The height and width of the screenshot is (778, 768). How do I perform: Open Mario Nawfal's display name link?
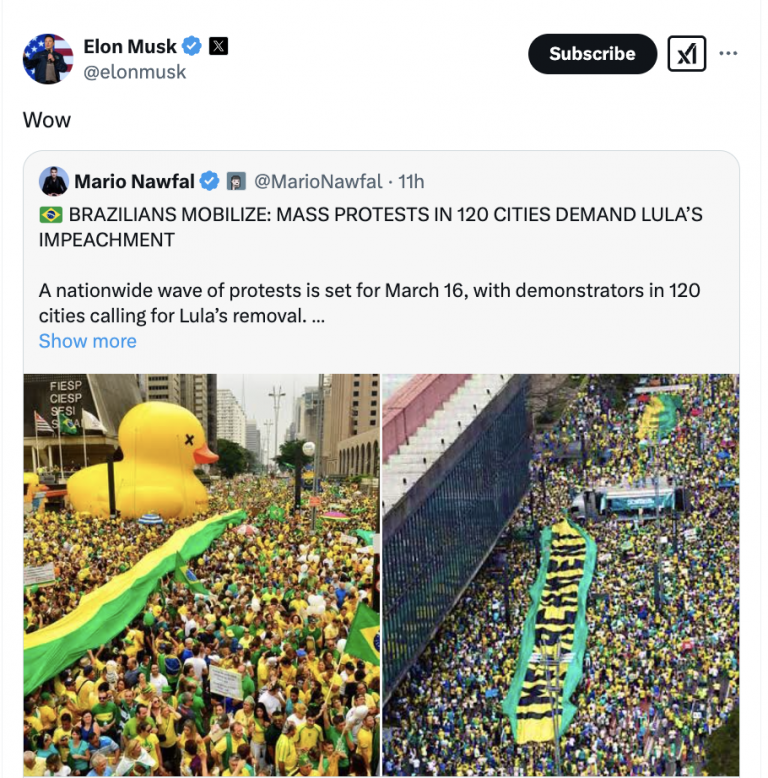point(136,181)
